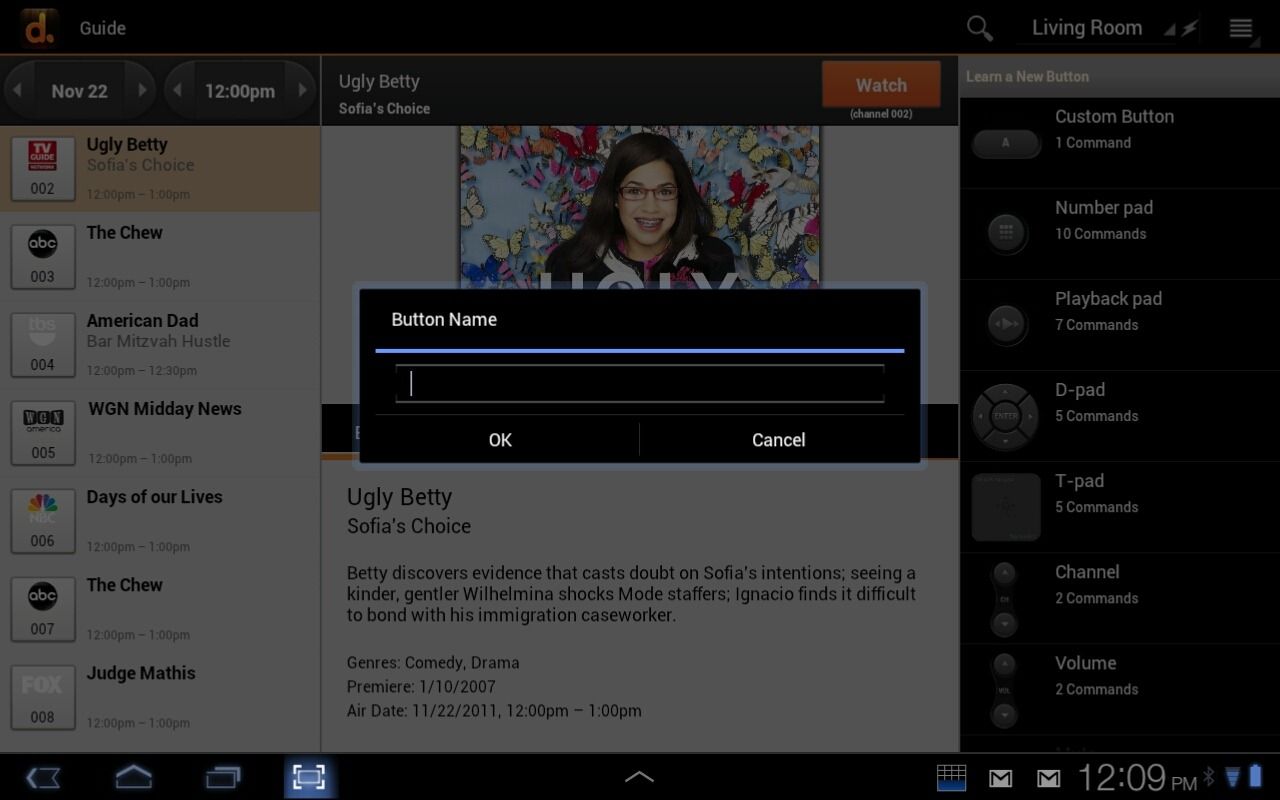Advance to the next date after Nov 22

click(x=140, y=90)
